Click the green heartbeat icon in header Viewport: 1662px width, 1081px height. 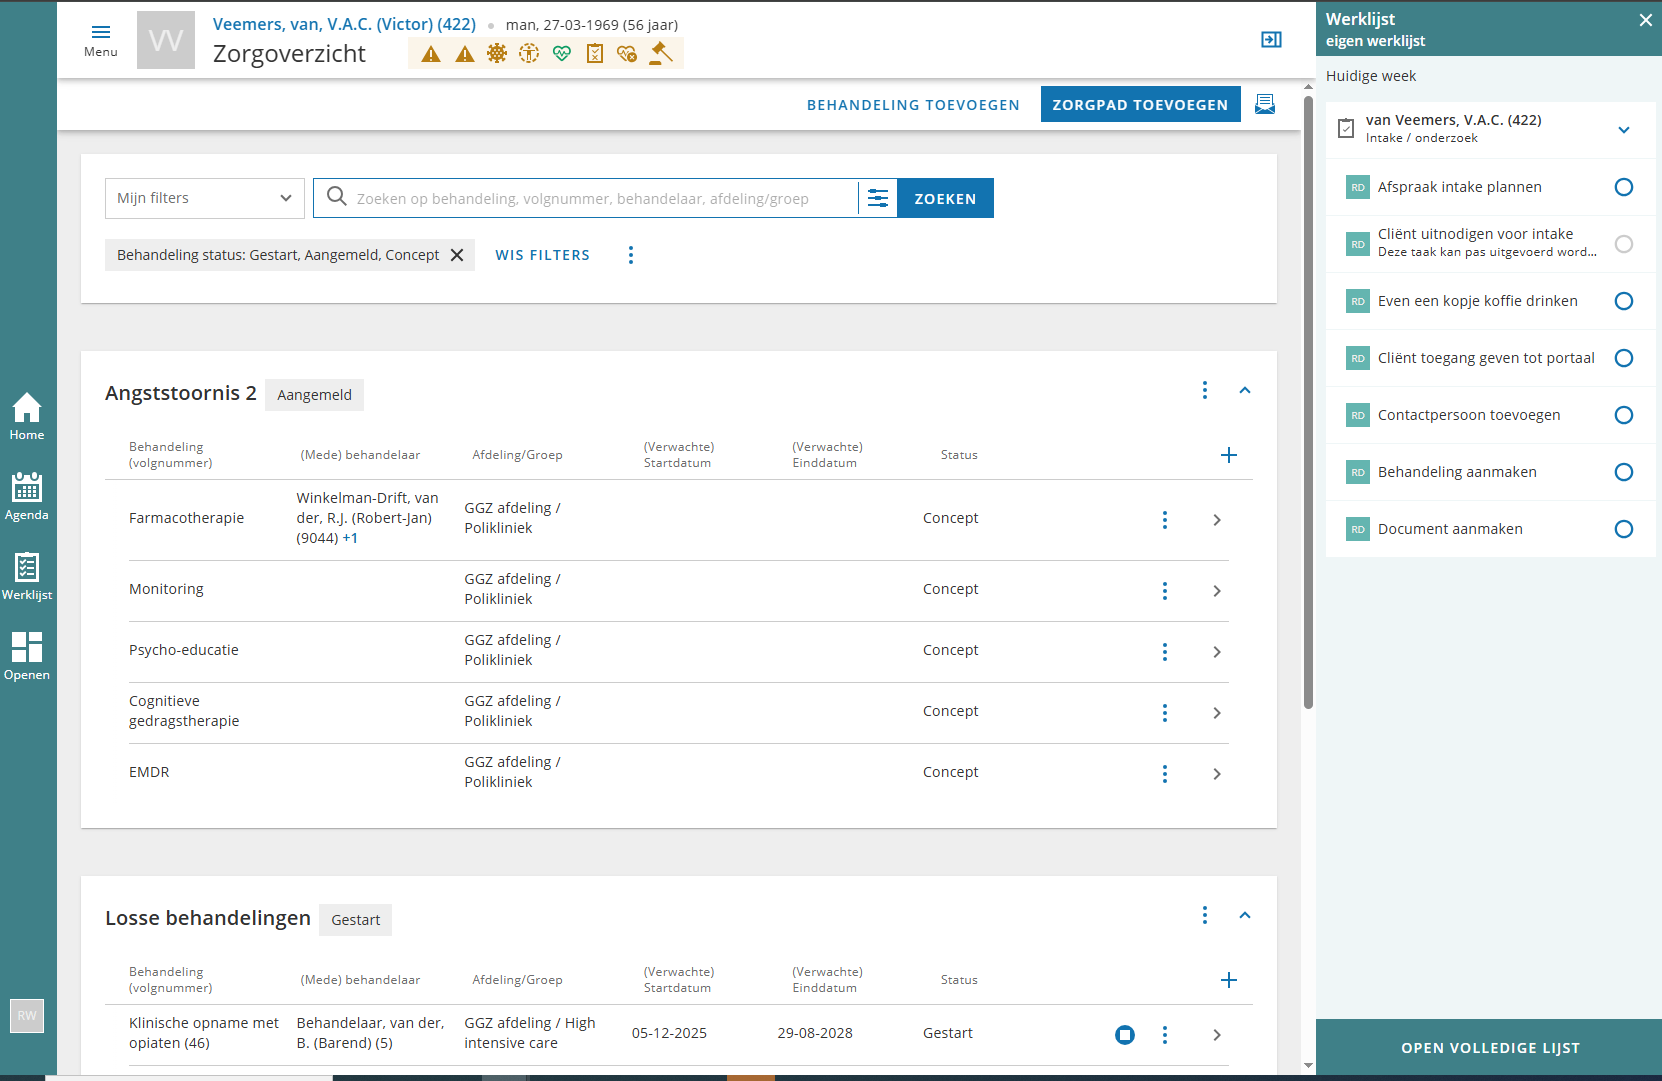(x=562, y=54)
